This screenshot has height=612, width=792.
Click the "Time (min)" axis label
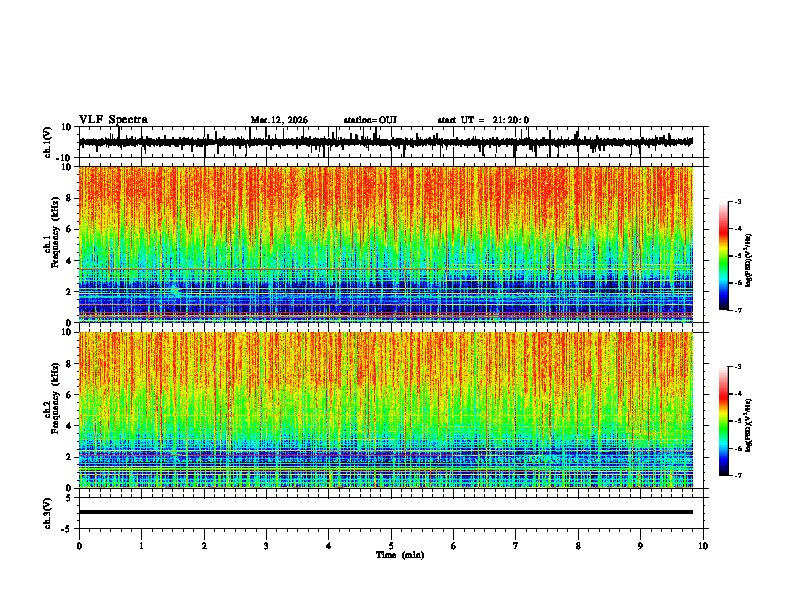click(x=400, y=555)
